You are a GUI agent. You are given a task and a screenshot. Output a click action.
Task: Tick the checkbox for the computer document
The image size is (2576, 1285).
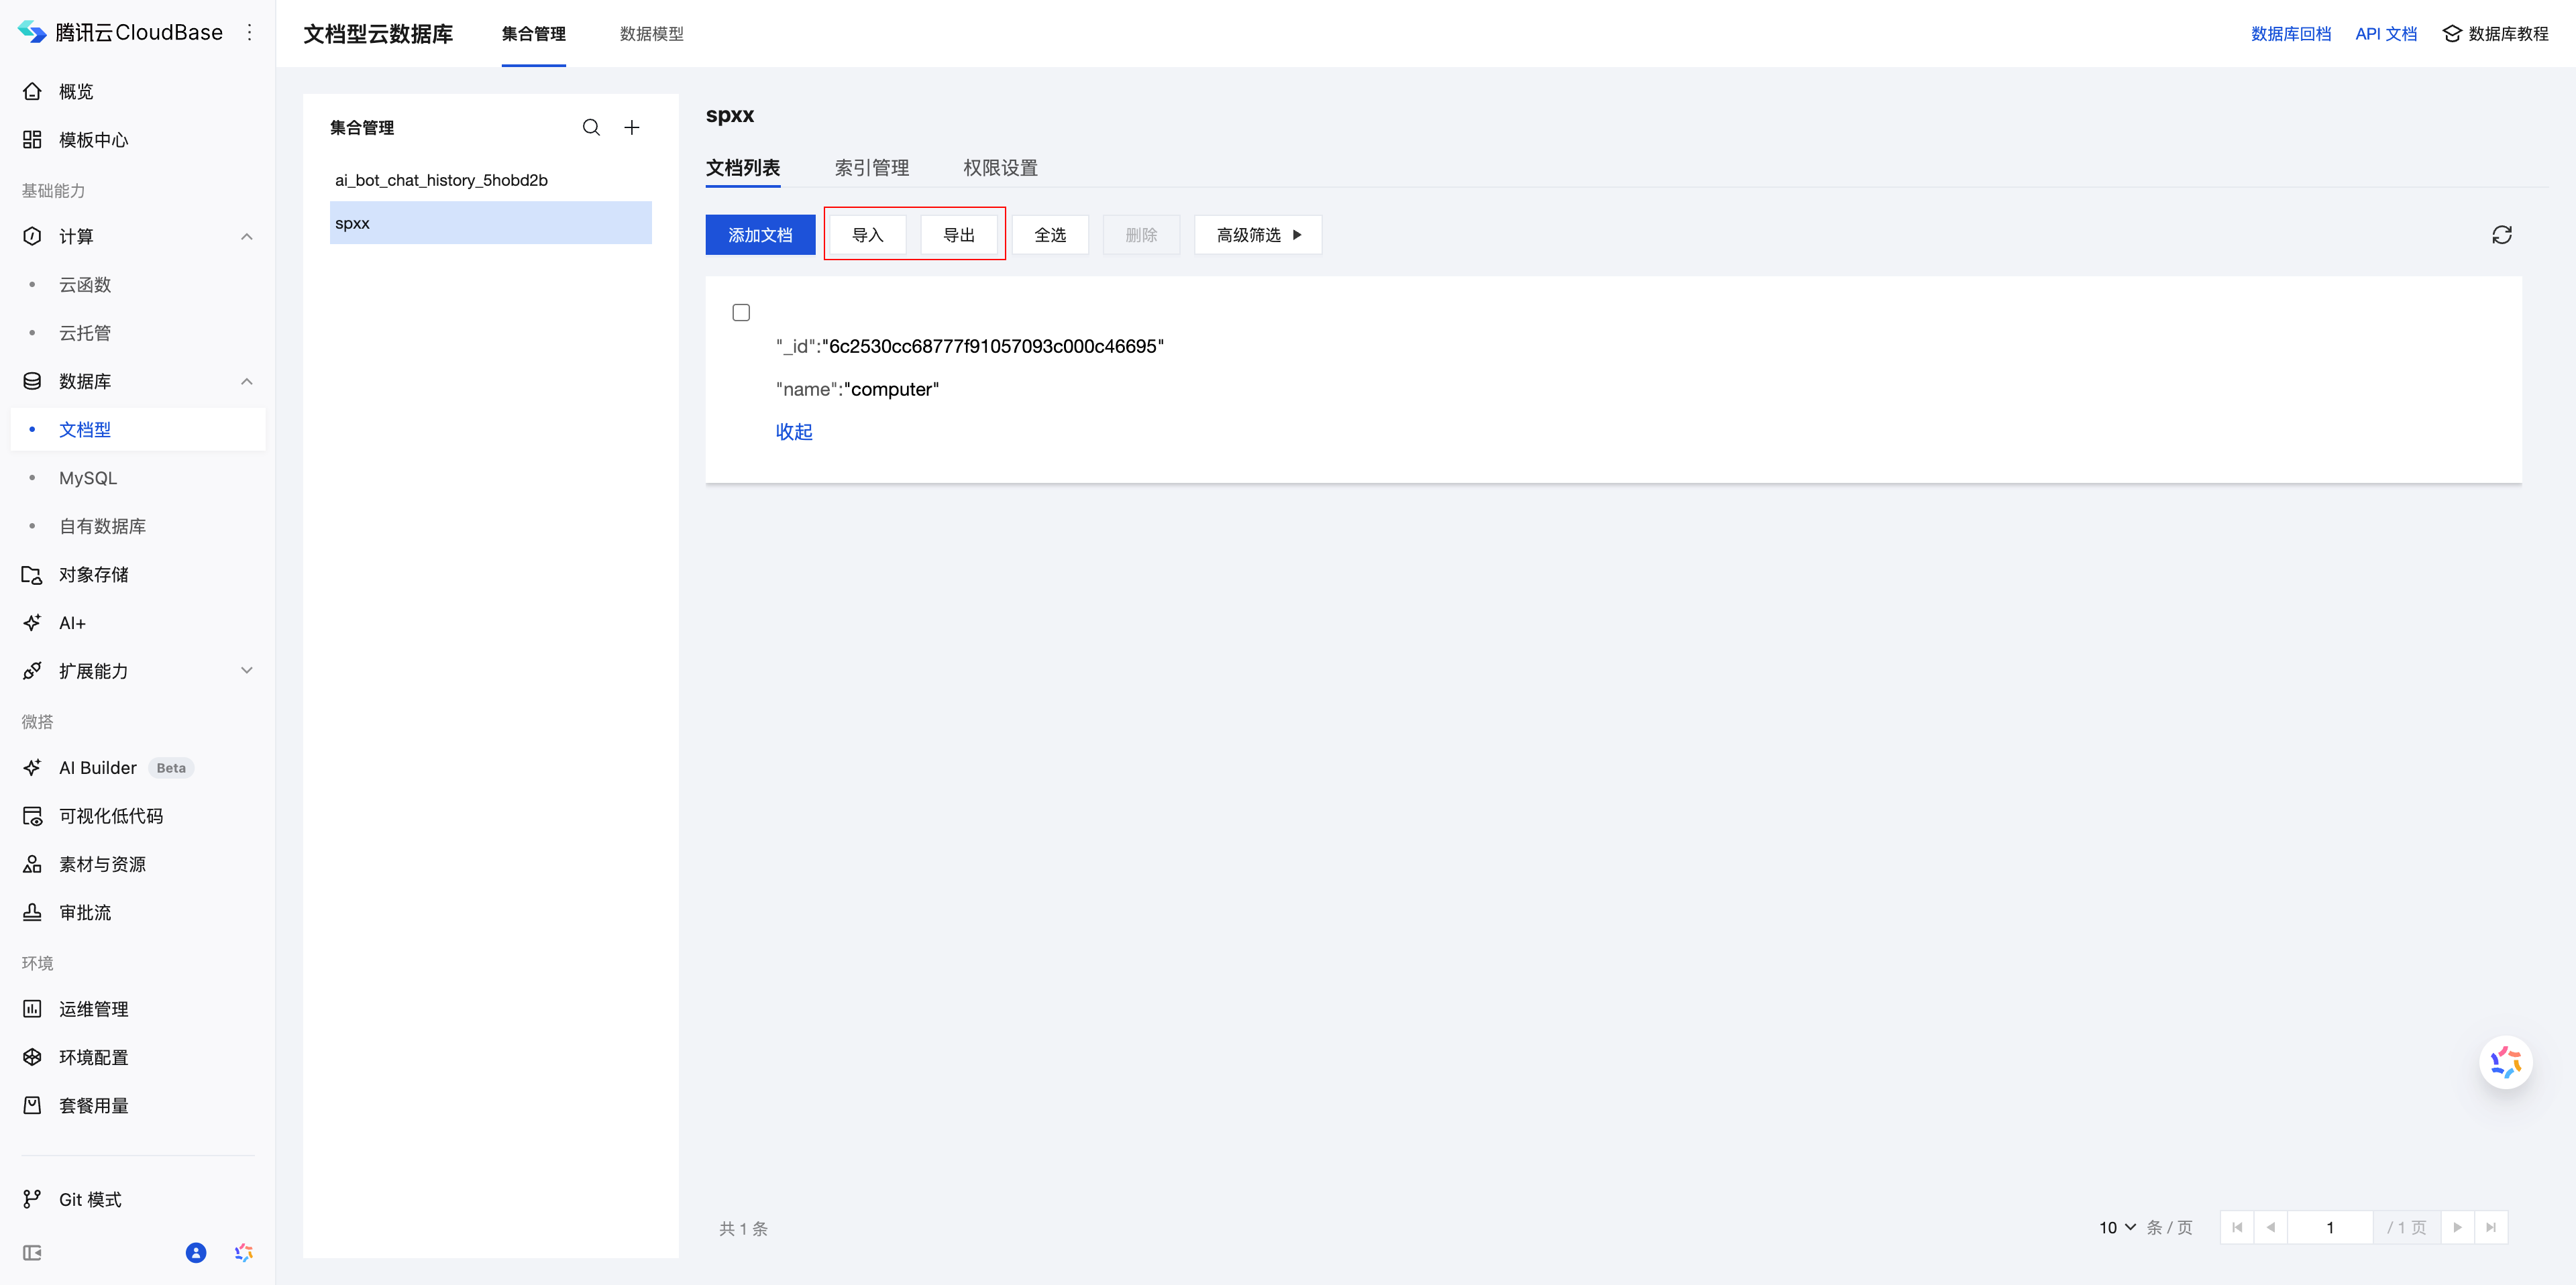point(741,313)
